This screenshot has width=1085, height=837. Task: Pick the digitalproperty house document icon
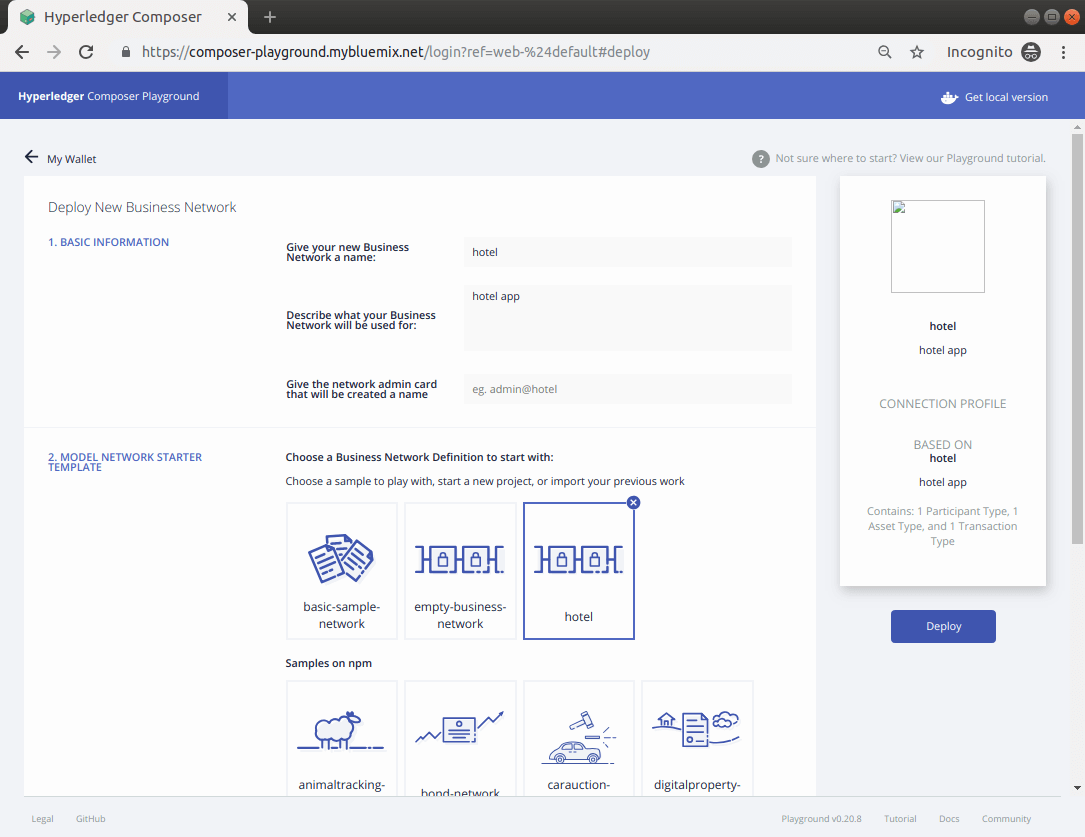(x=697, y=729)
